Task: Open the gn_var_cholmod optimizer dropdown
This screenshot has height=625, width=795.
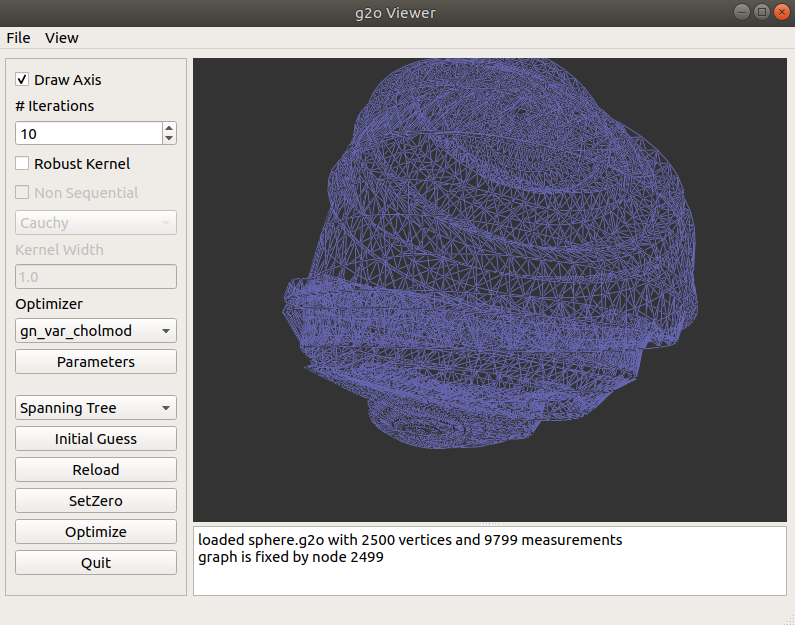Action: coord(96,331)
